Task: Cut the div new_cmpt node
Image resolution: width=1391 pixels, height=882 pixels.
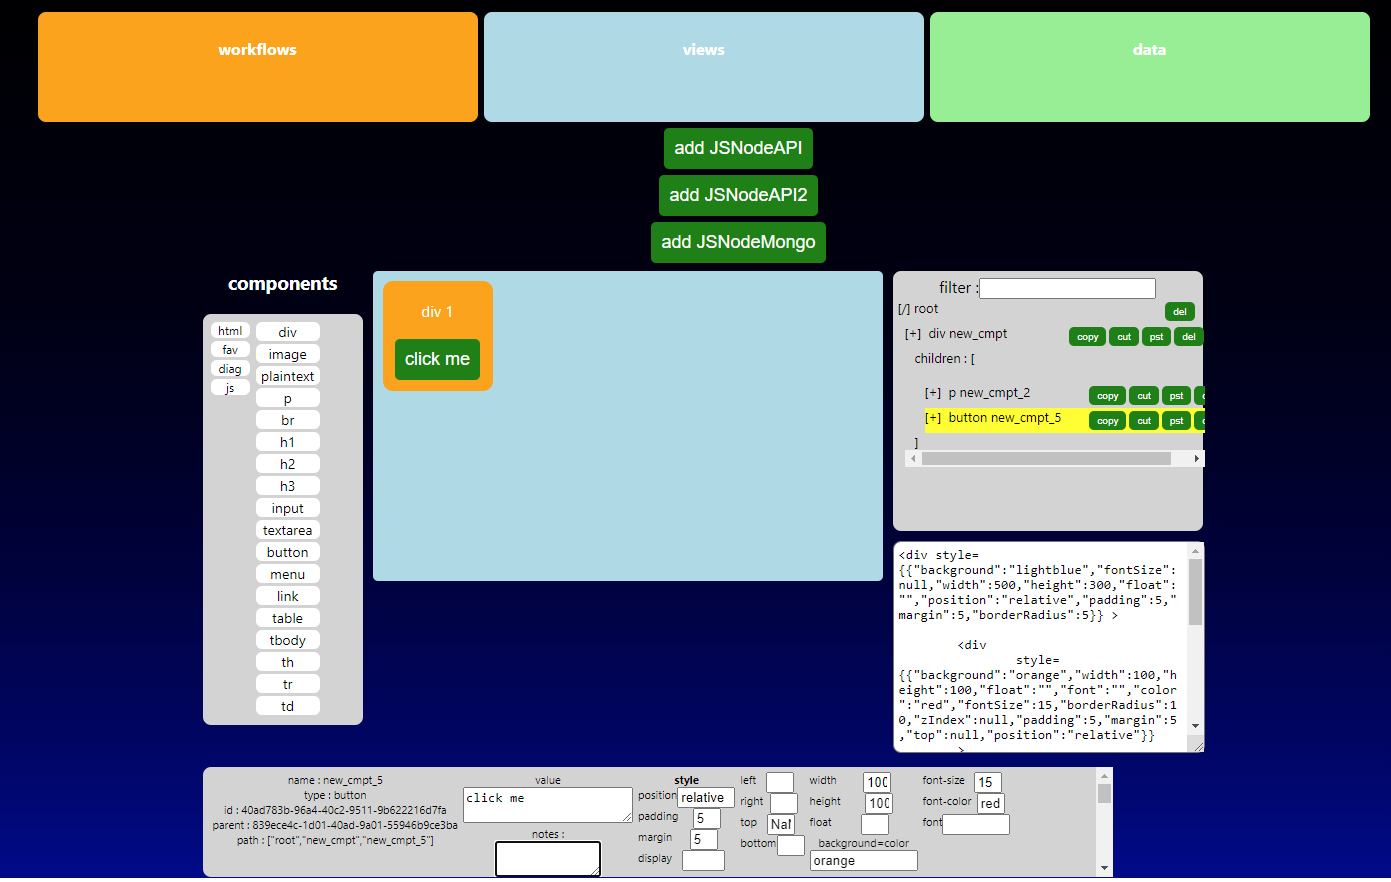Action: [1124, 337]
